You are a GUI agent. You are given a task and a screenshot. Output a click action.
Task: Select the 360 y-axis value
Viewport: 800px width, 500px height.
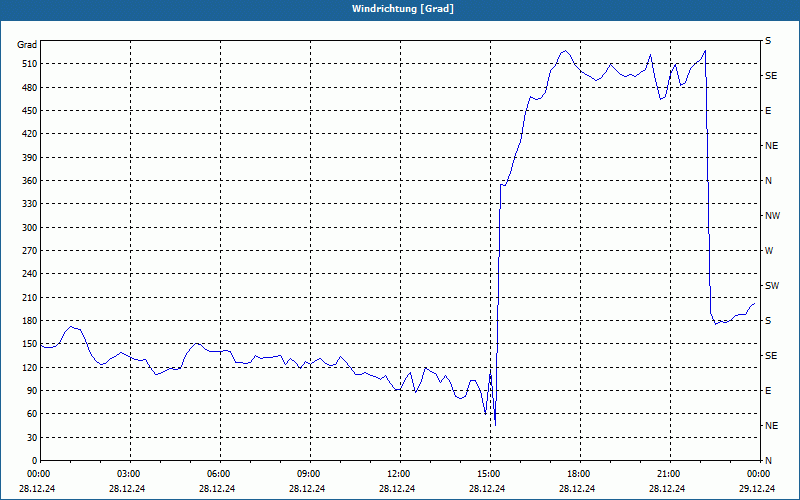pyautogui.click(x=29, y=181)
